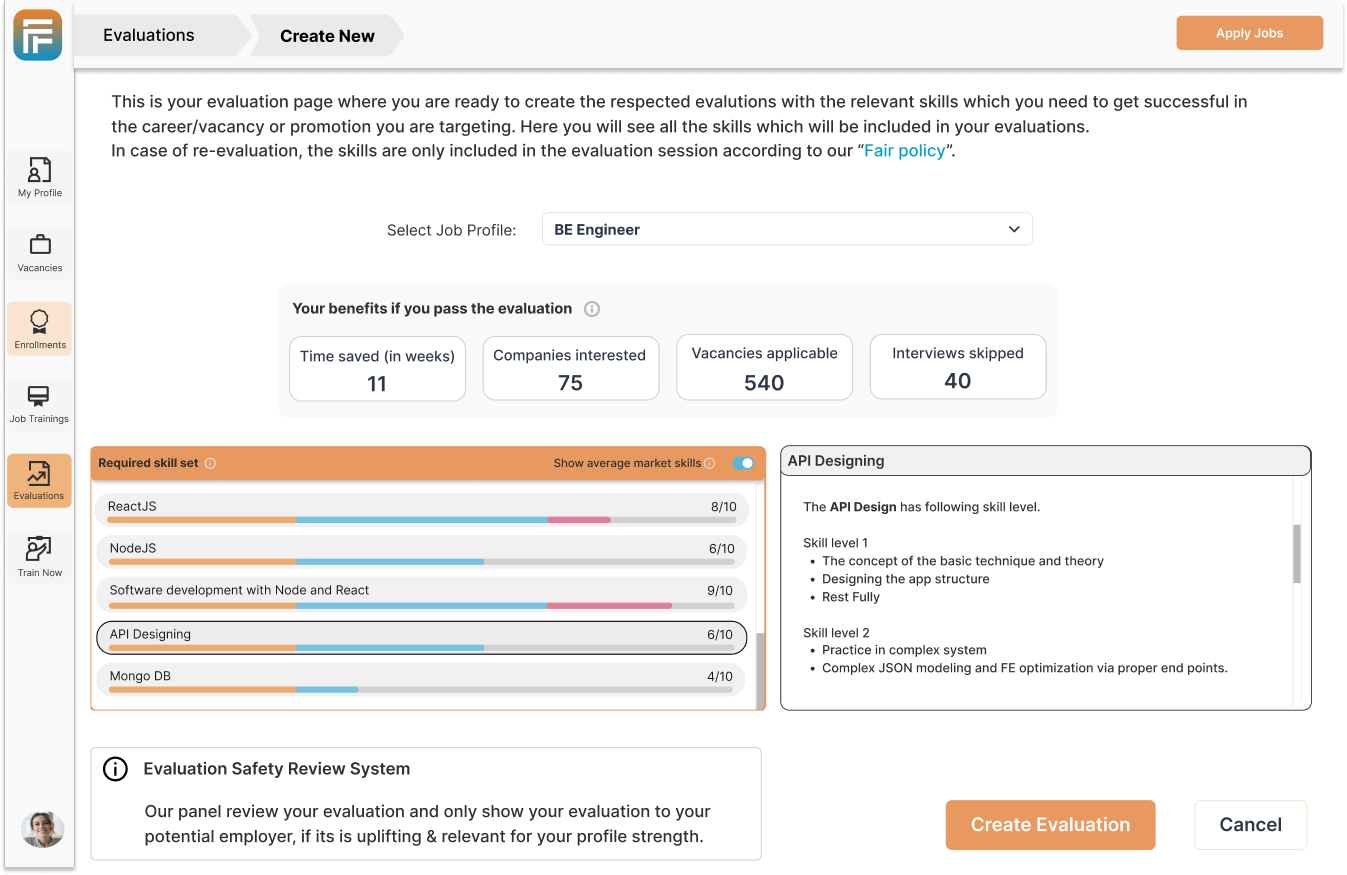Viewport: 1347px width, 875px height.
Task: Click the info icon next to Required skill set
Action: [210, 464]
